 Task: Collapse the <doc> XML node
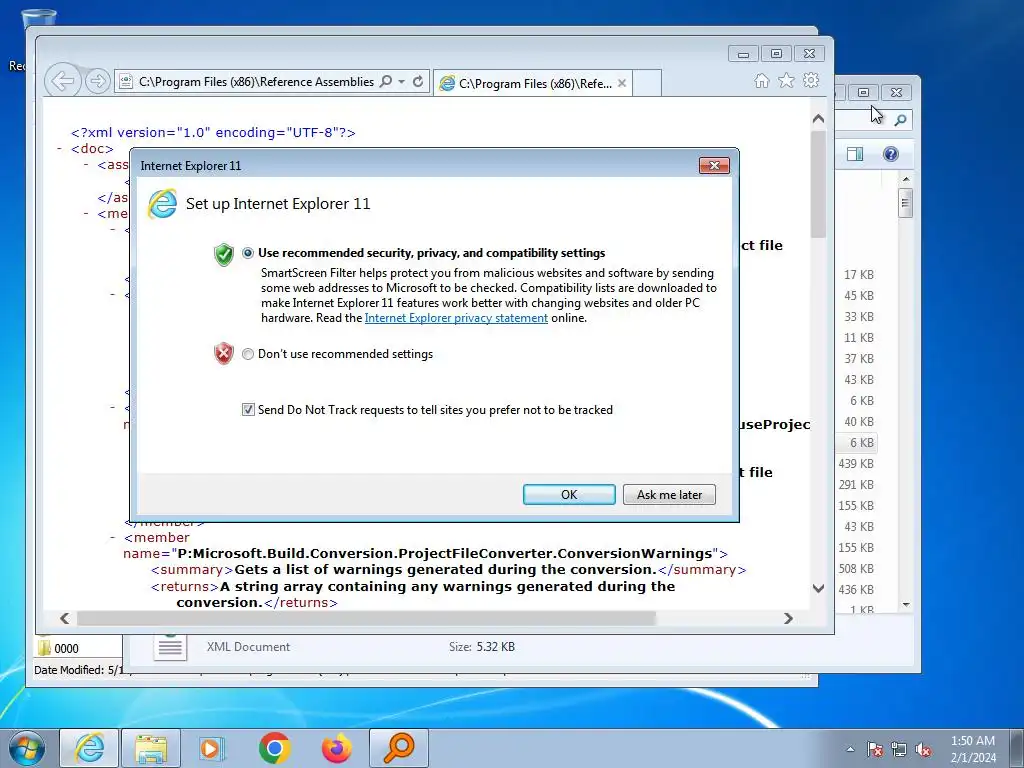click(x=59, y=149)
